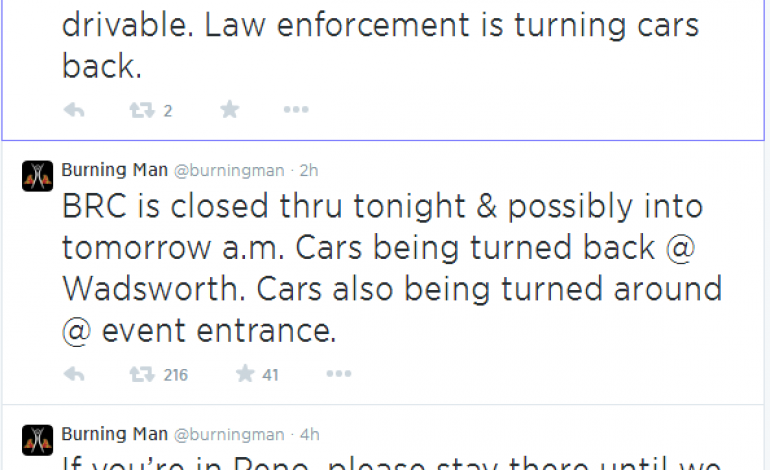Favorite the law enforcement tweet with the star

[230, 110]
